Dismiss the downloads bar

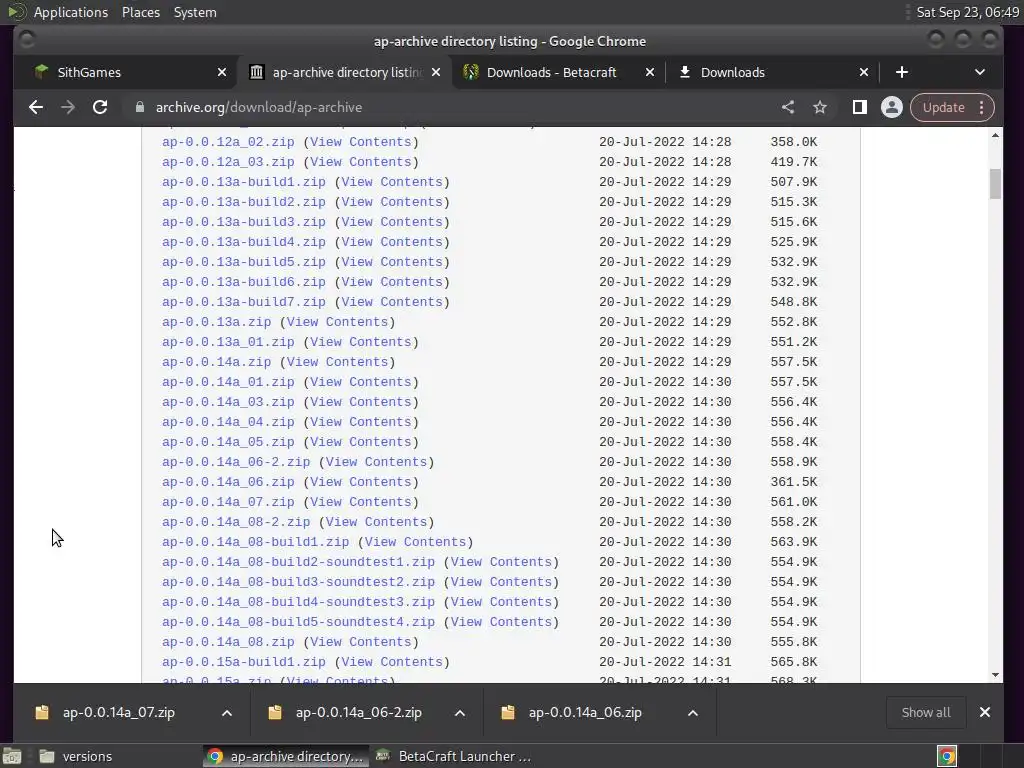(985, 712)
